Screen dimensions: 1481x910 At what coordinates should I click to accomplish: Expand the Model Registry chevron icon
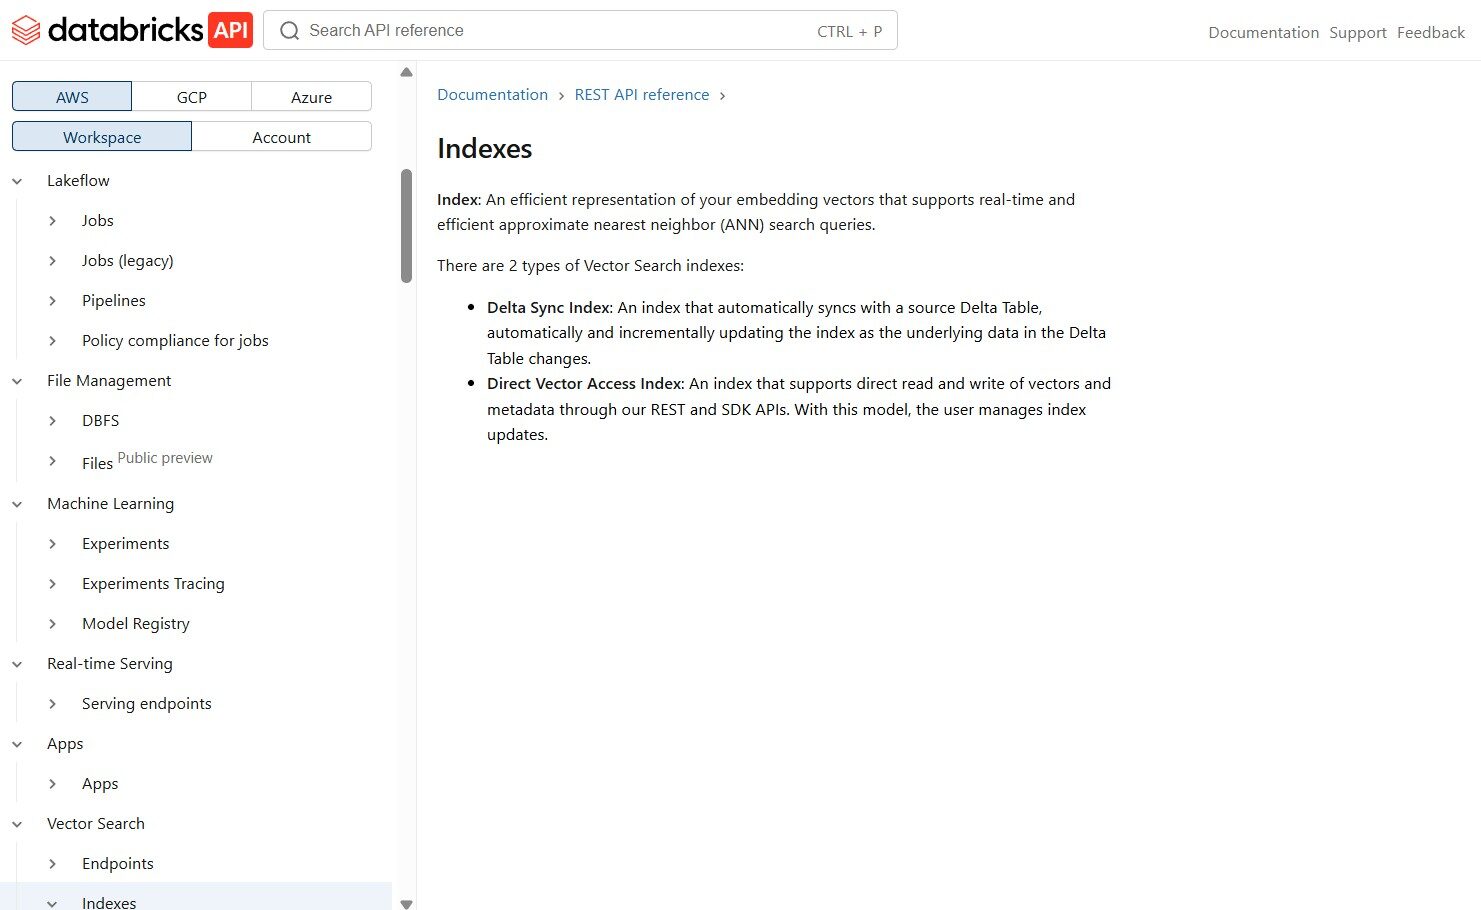pos(53,624)
